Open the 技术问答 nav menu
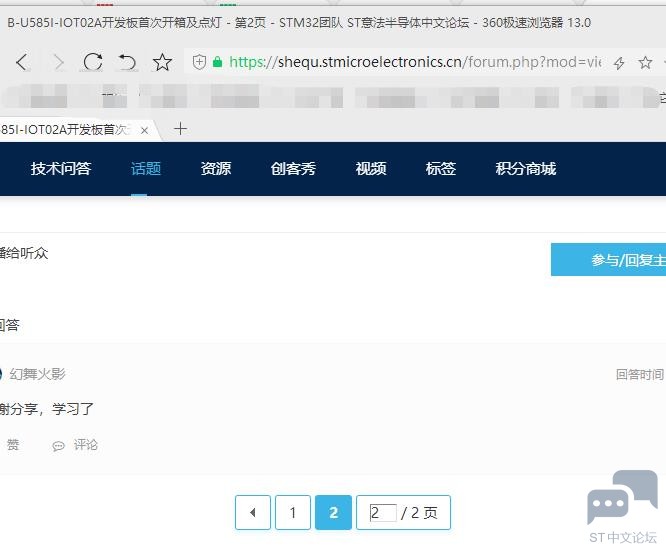Viewport: 666px width, 553px height. pyautogui.click(x=61, y=169)
